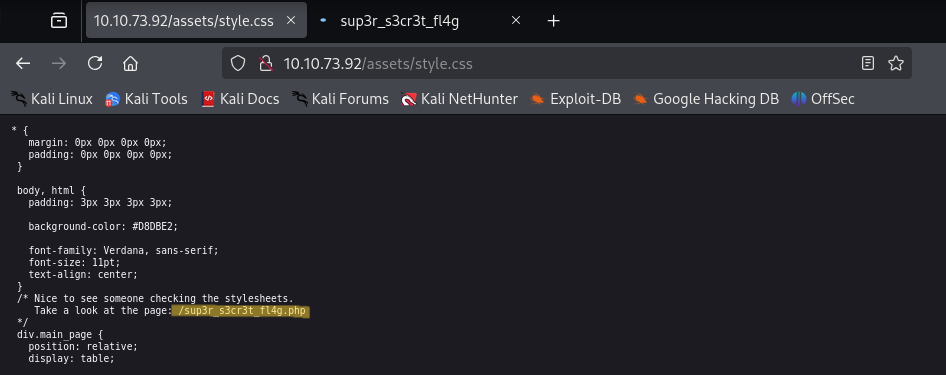Open a new tab with plus button
This screenshot has width=946, height=375.
point(553,21)
